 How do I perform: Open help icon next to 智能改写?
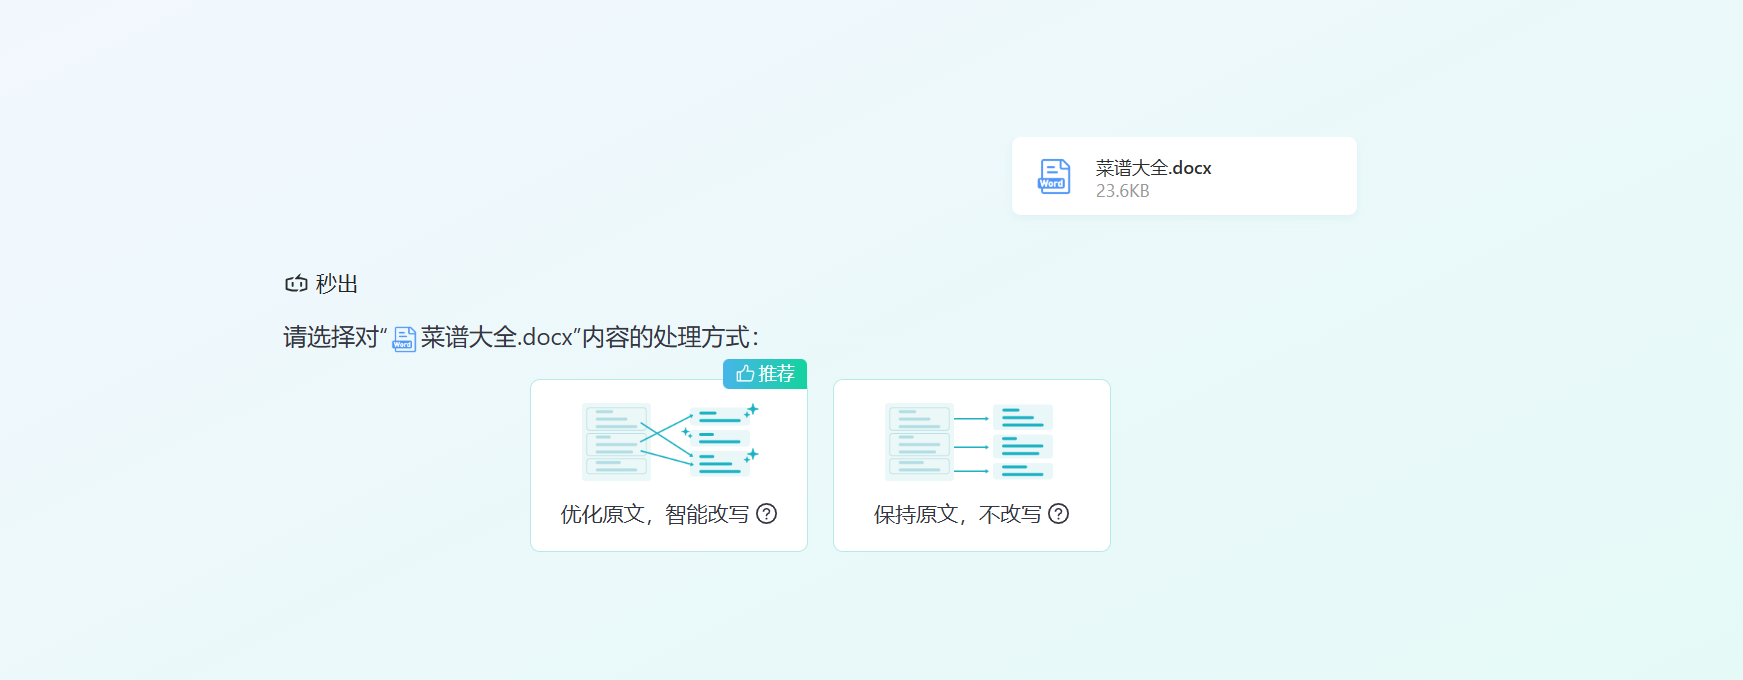[767, 514]
